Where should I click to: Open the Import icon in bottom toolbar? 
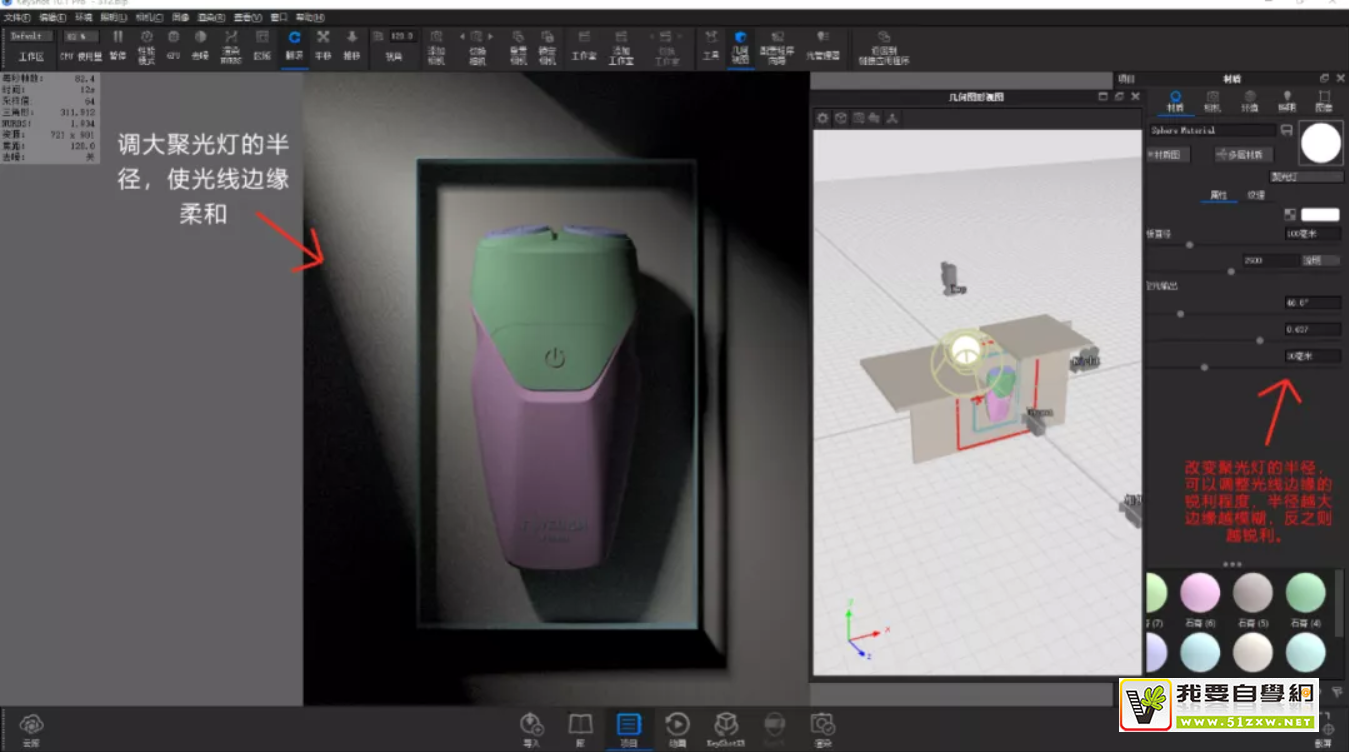tap(531, 728)
